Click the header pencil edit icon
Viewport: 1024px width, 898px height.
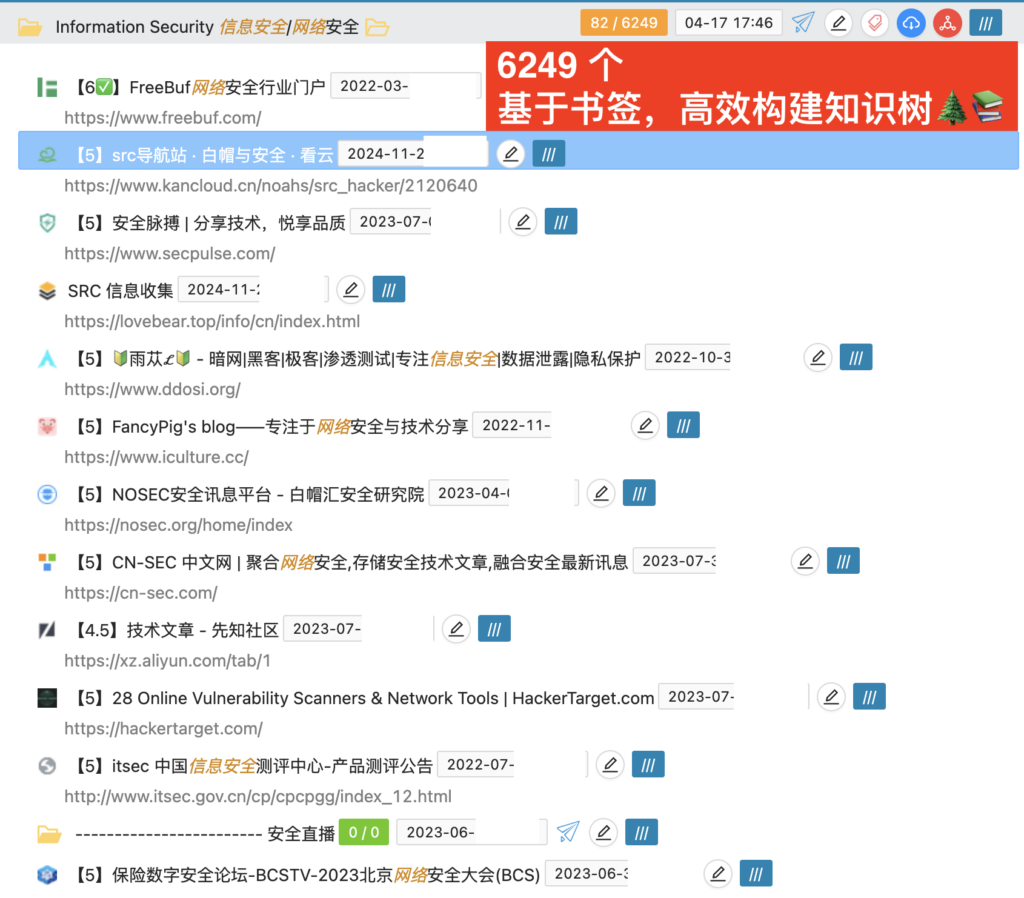(839, 24)
